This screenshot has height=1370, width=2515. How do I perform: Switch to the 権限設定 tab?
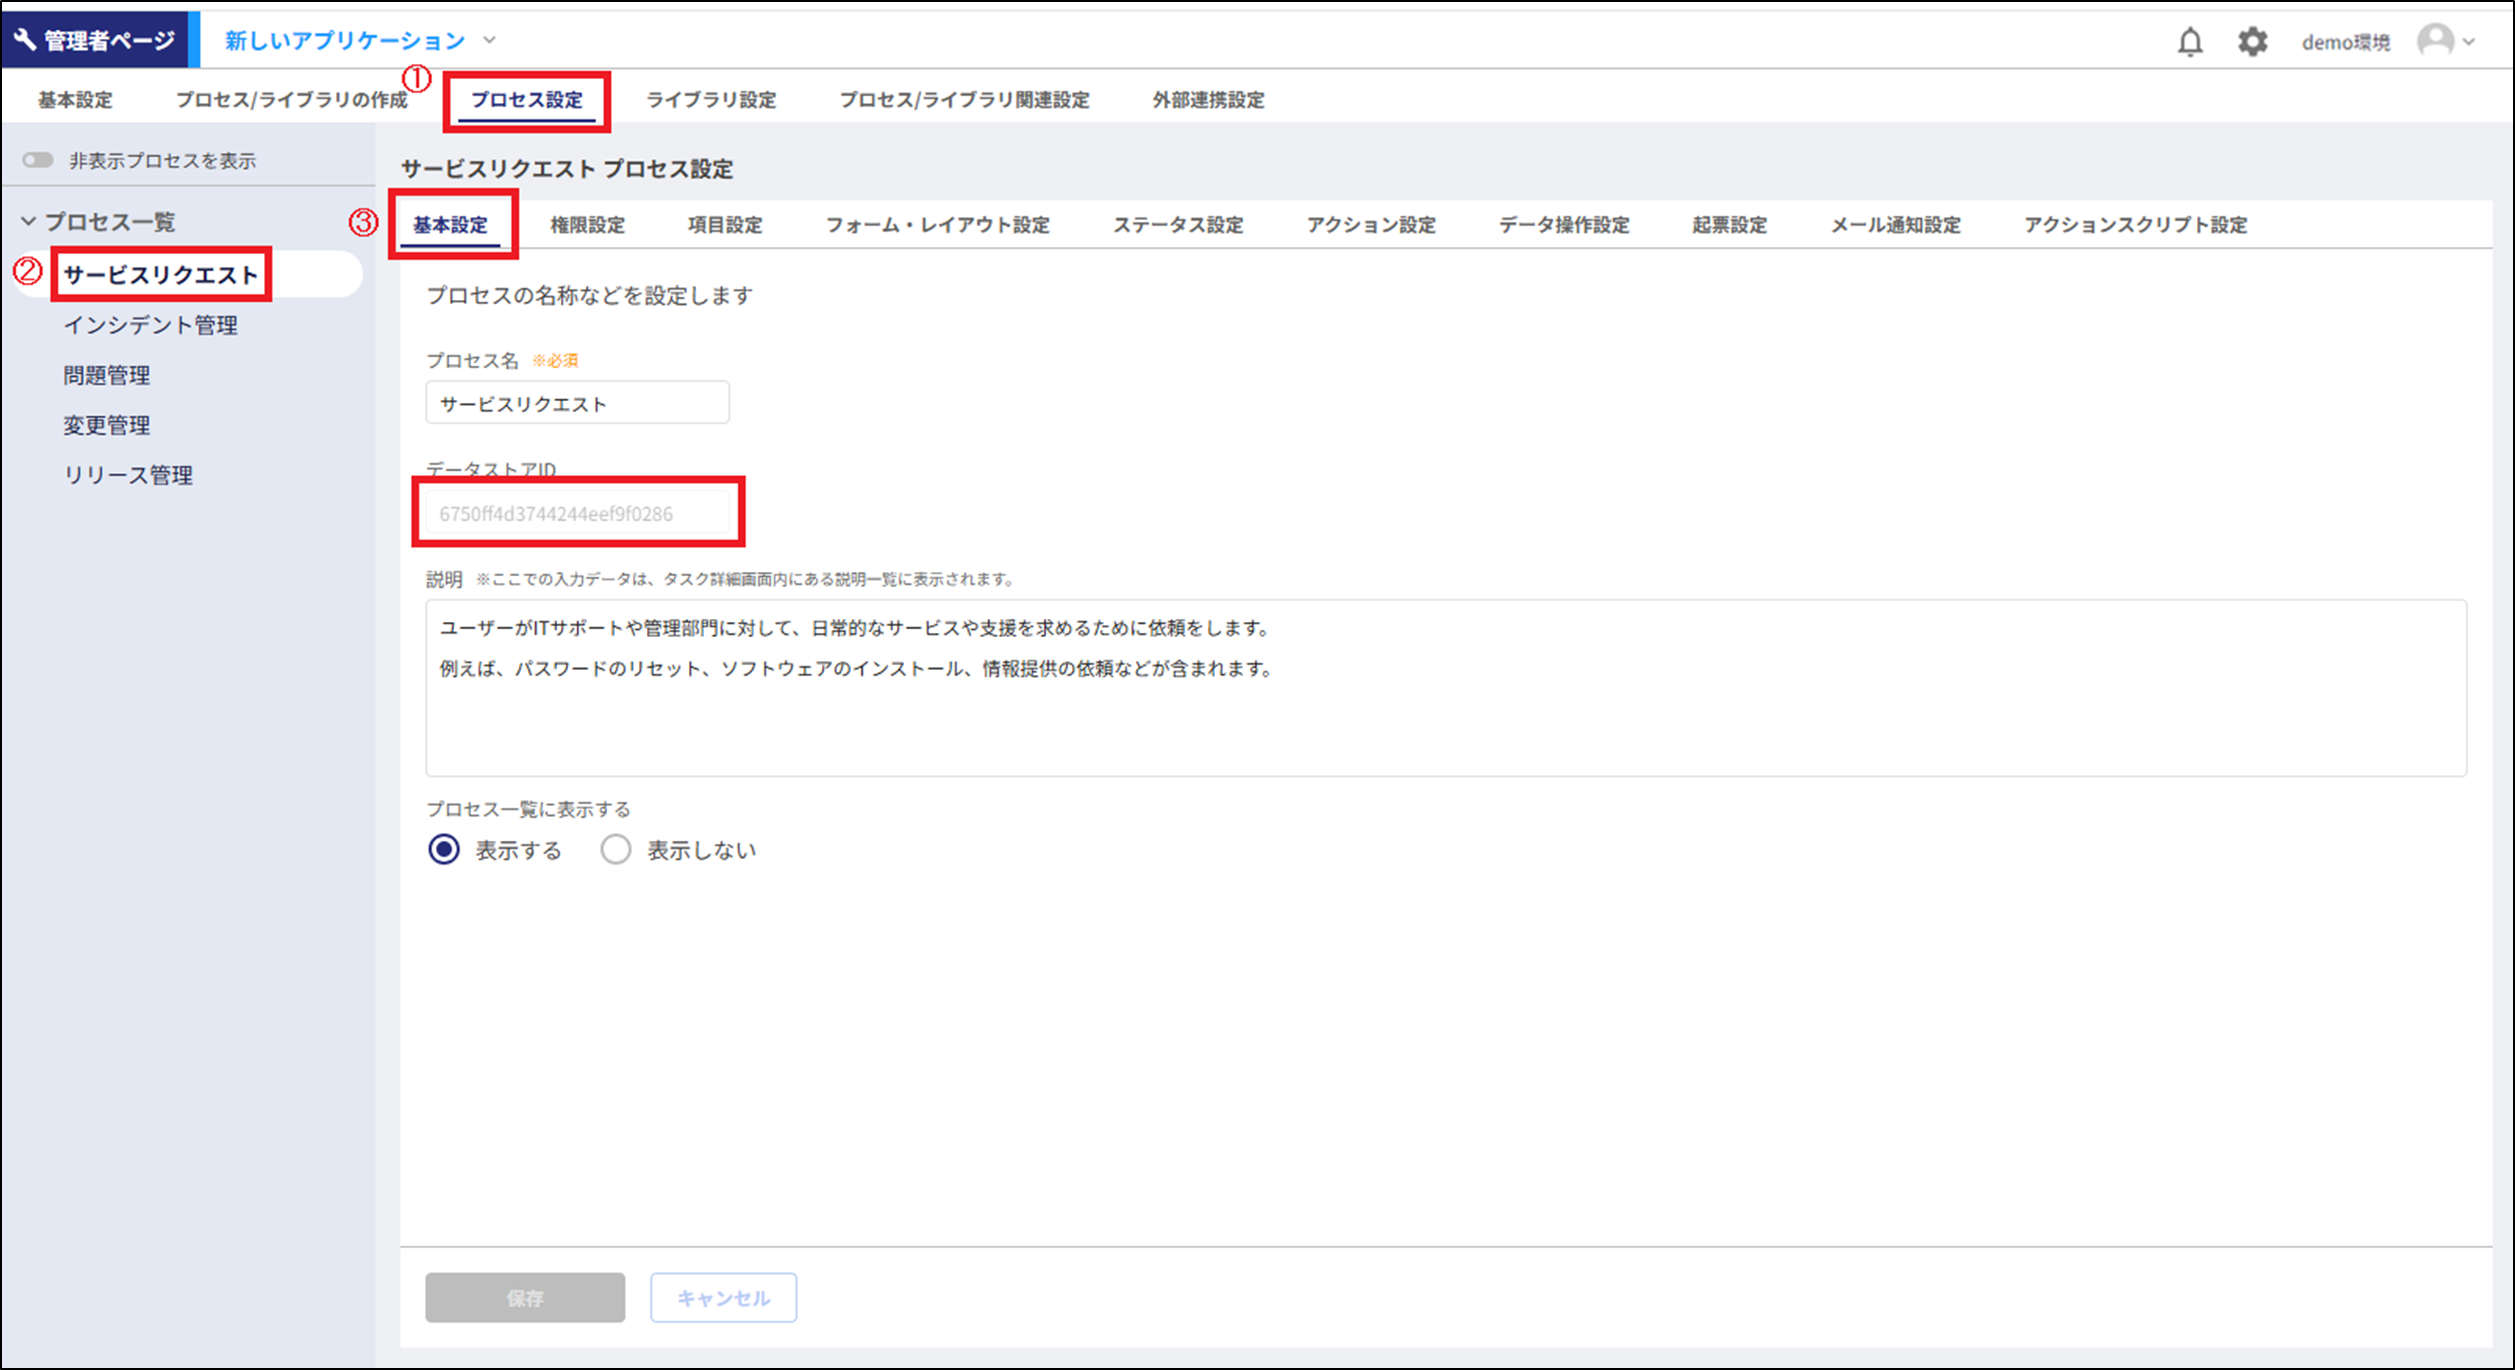(x=588, y=225)
